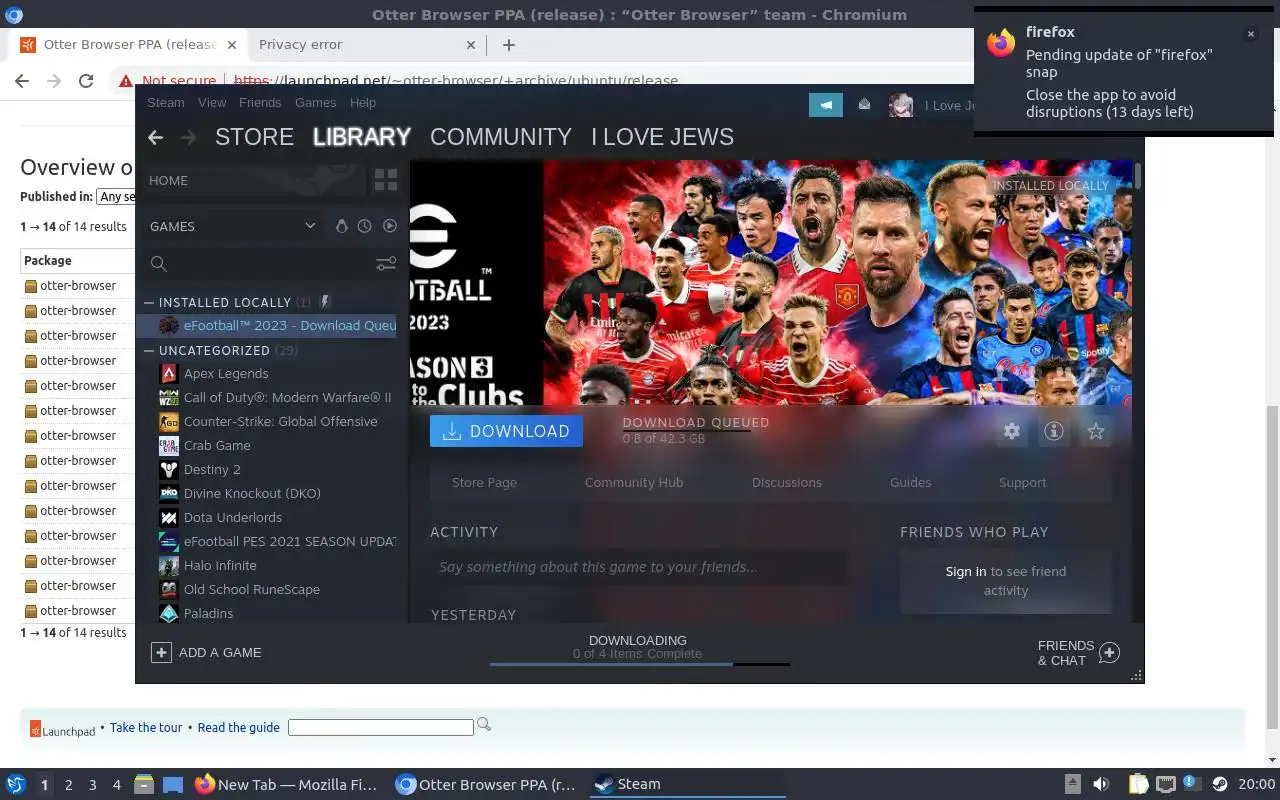Expand the GAMES filter dropdown

pyautogui.click(x=310, y=226)
